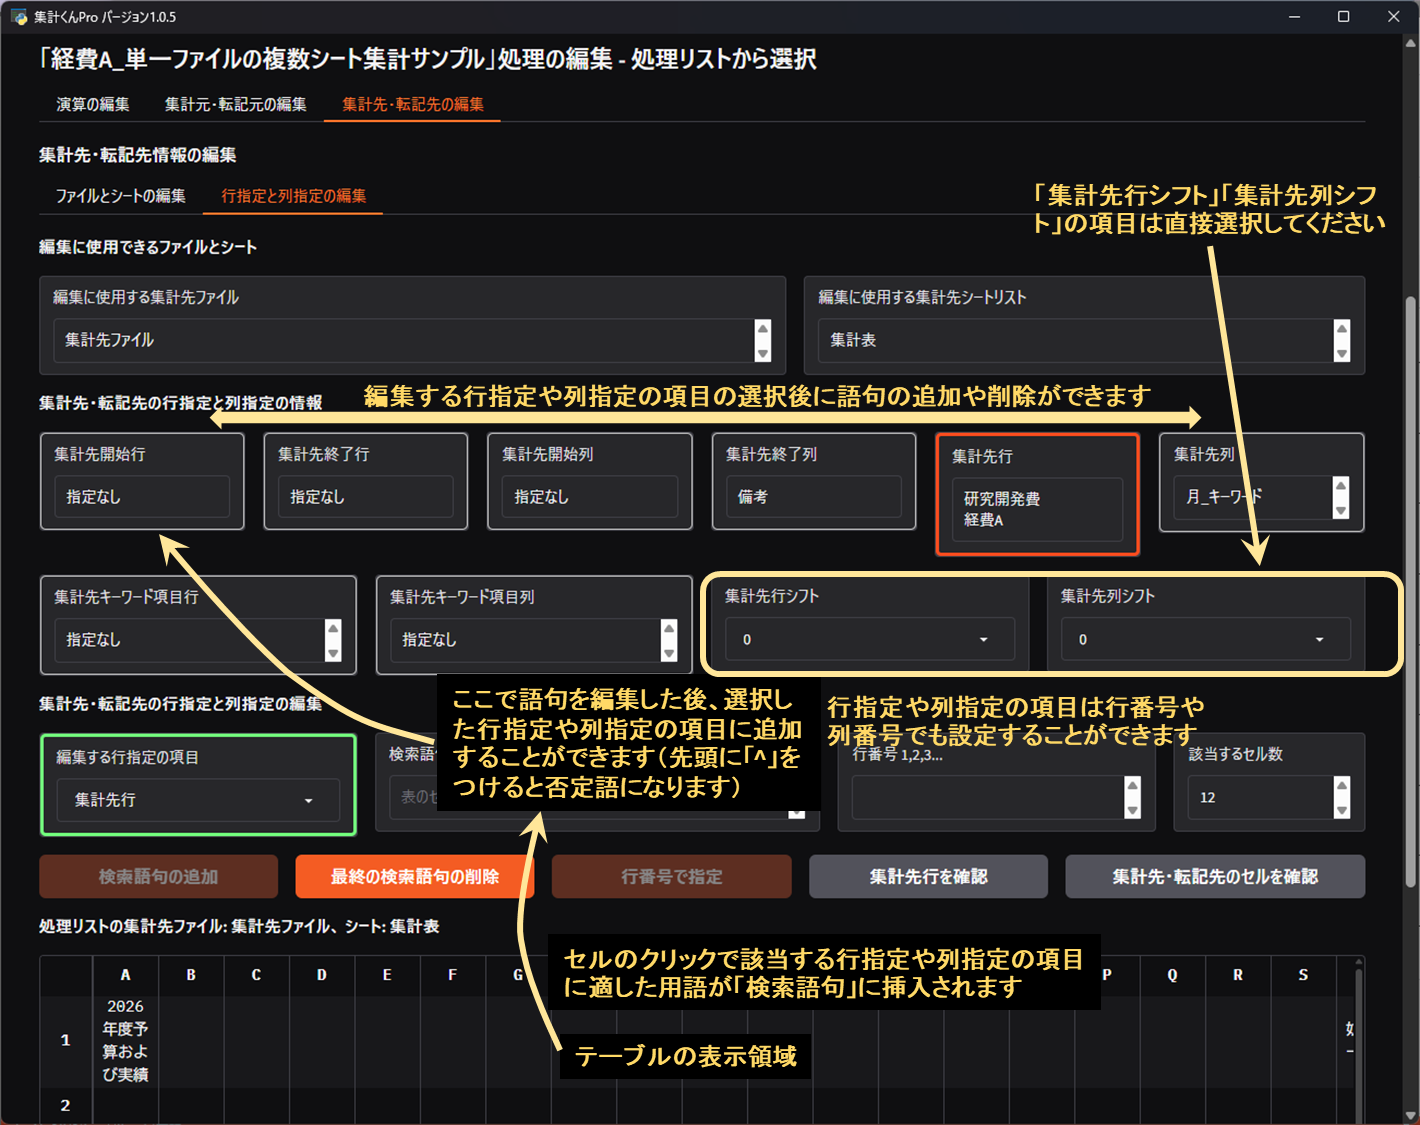Click column header F in table
This screenshot has width=1420, height=1125.
(452, 975)
